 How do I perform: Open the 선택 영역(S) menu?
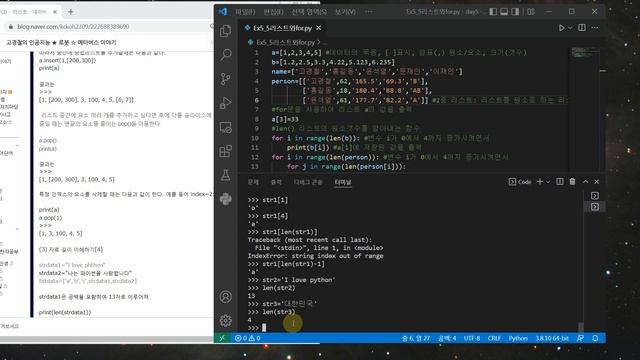(309, 12)
